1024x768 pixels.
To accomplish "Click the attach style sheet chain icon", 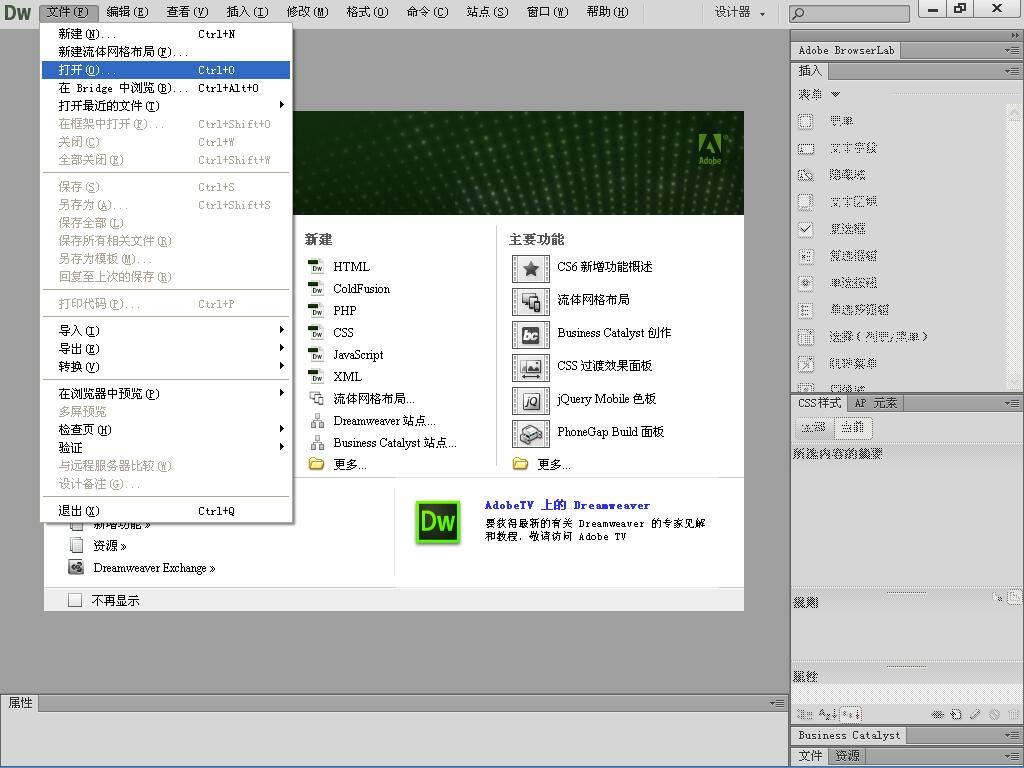I will pyautogui.click(x=938, y=714).
